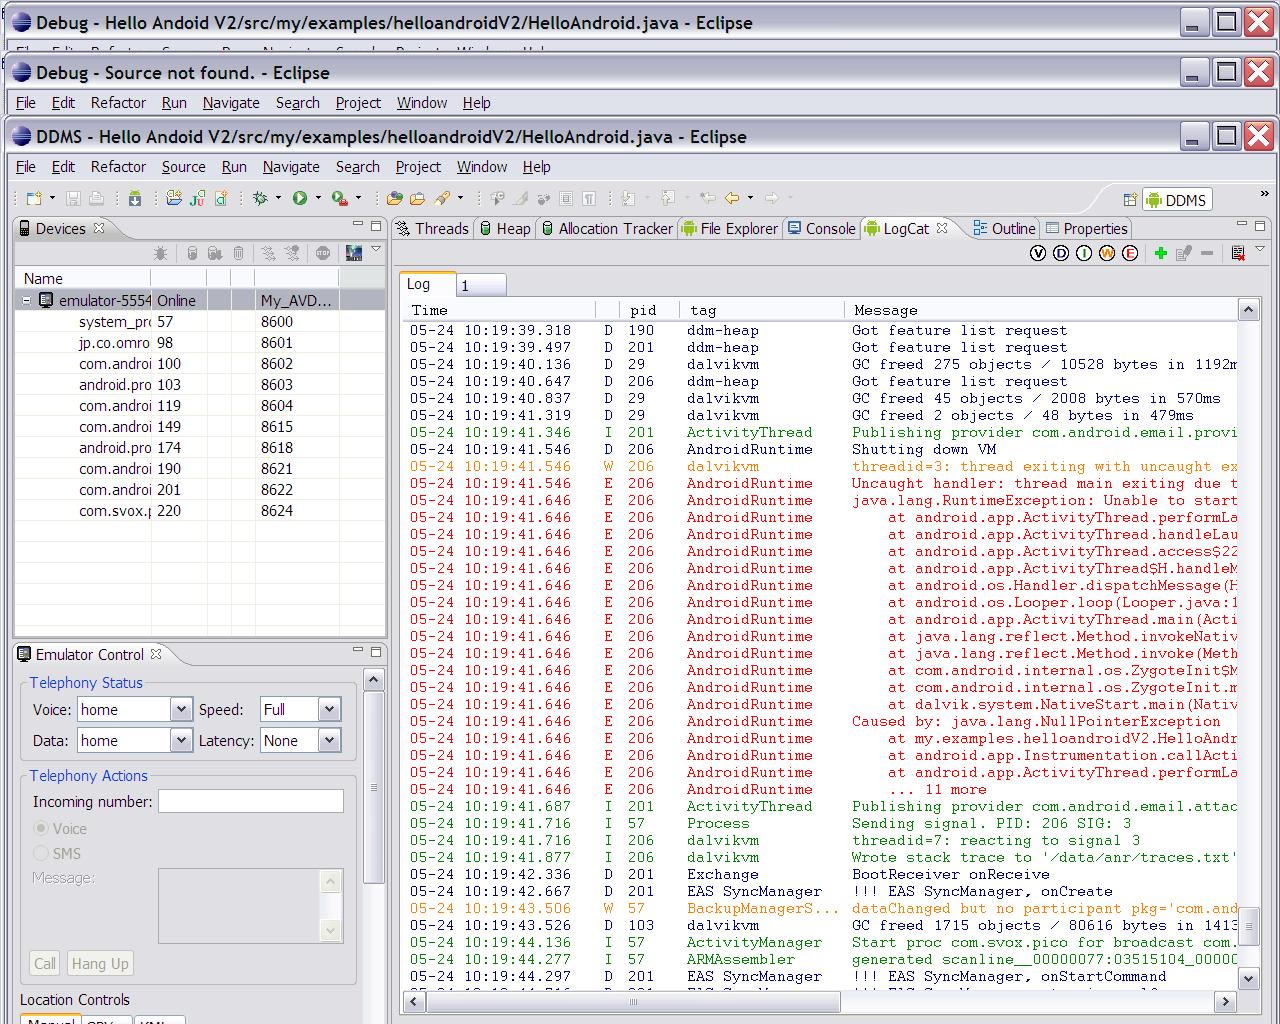Viewport: 1280px width, 1024px height.
Task: Open the Speed dropdown set to Full
Action: (x=329, y=709)
